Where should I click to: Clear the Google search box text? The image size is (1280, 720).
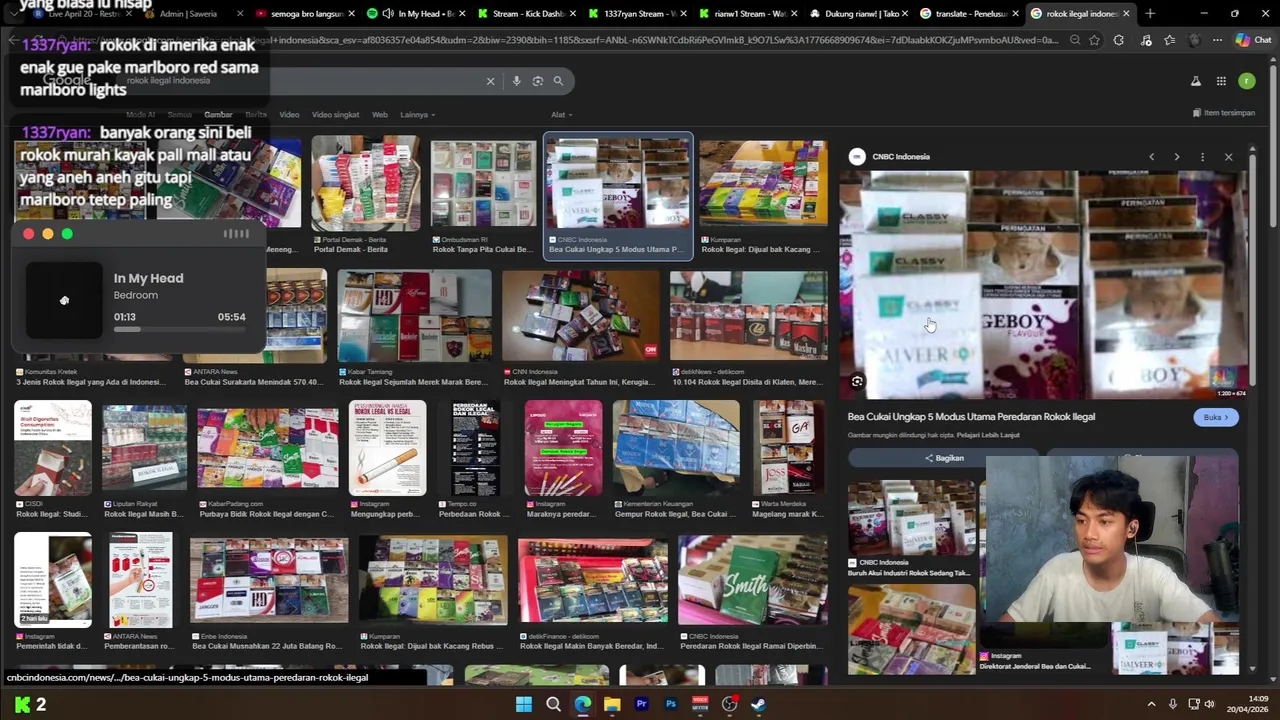click(x=490, y=81)
